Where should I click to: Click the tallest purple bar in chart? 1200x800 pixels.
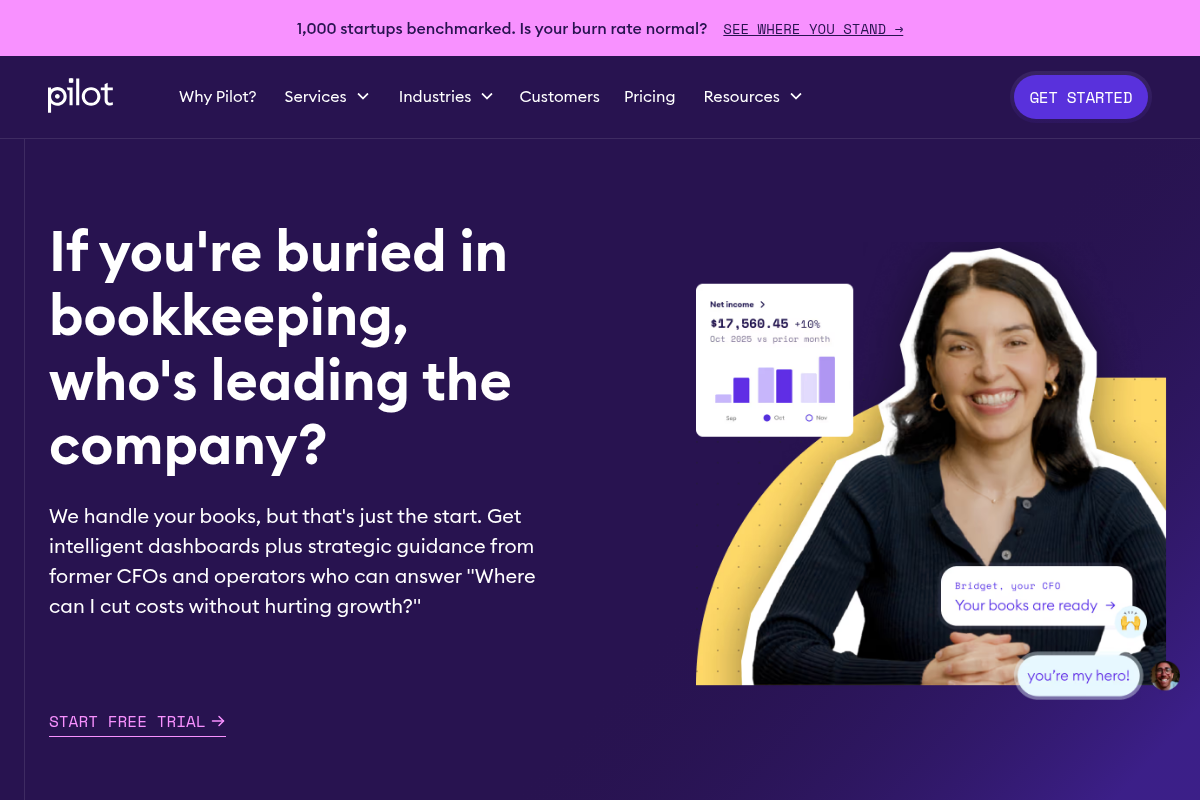pyautogui.click(x=827, y=380)
